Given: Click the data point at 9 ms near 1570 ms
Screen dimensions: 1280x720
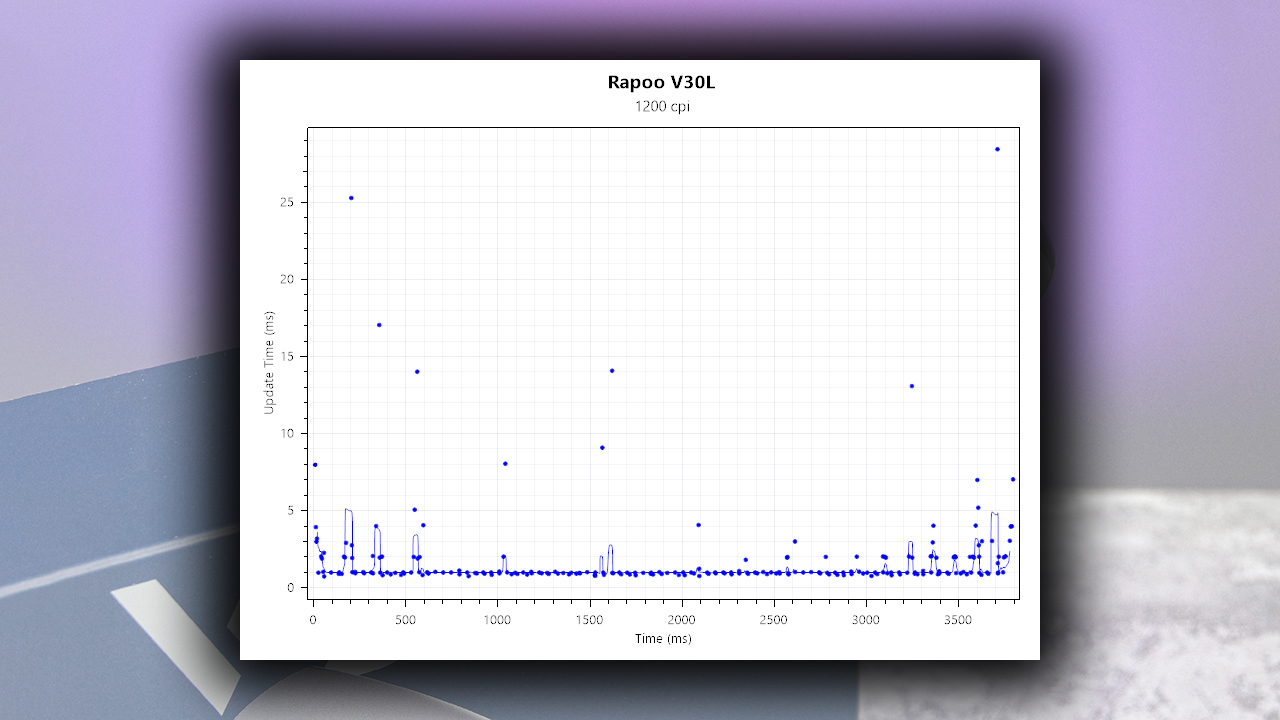Looking at the screenshot, I should (x=602, y=448).
